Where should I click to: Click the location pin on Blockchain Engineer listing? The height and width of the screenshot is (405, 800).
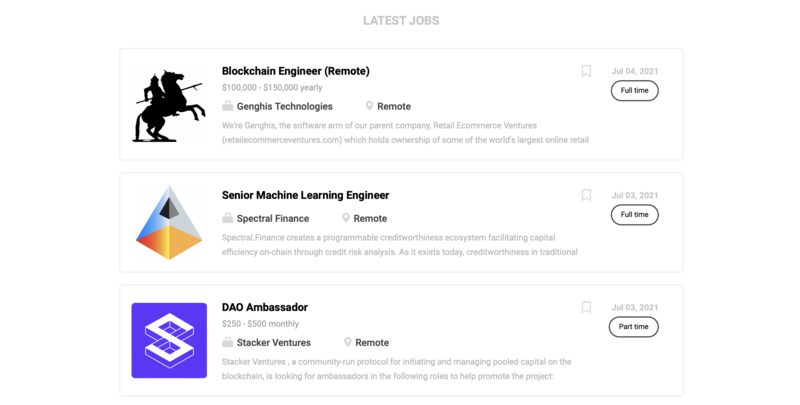[x=369, y=106]
